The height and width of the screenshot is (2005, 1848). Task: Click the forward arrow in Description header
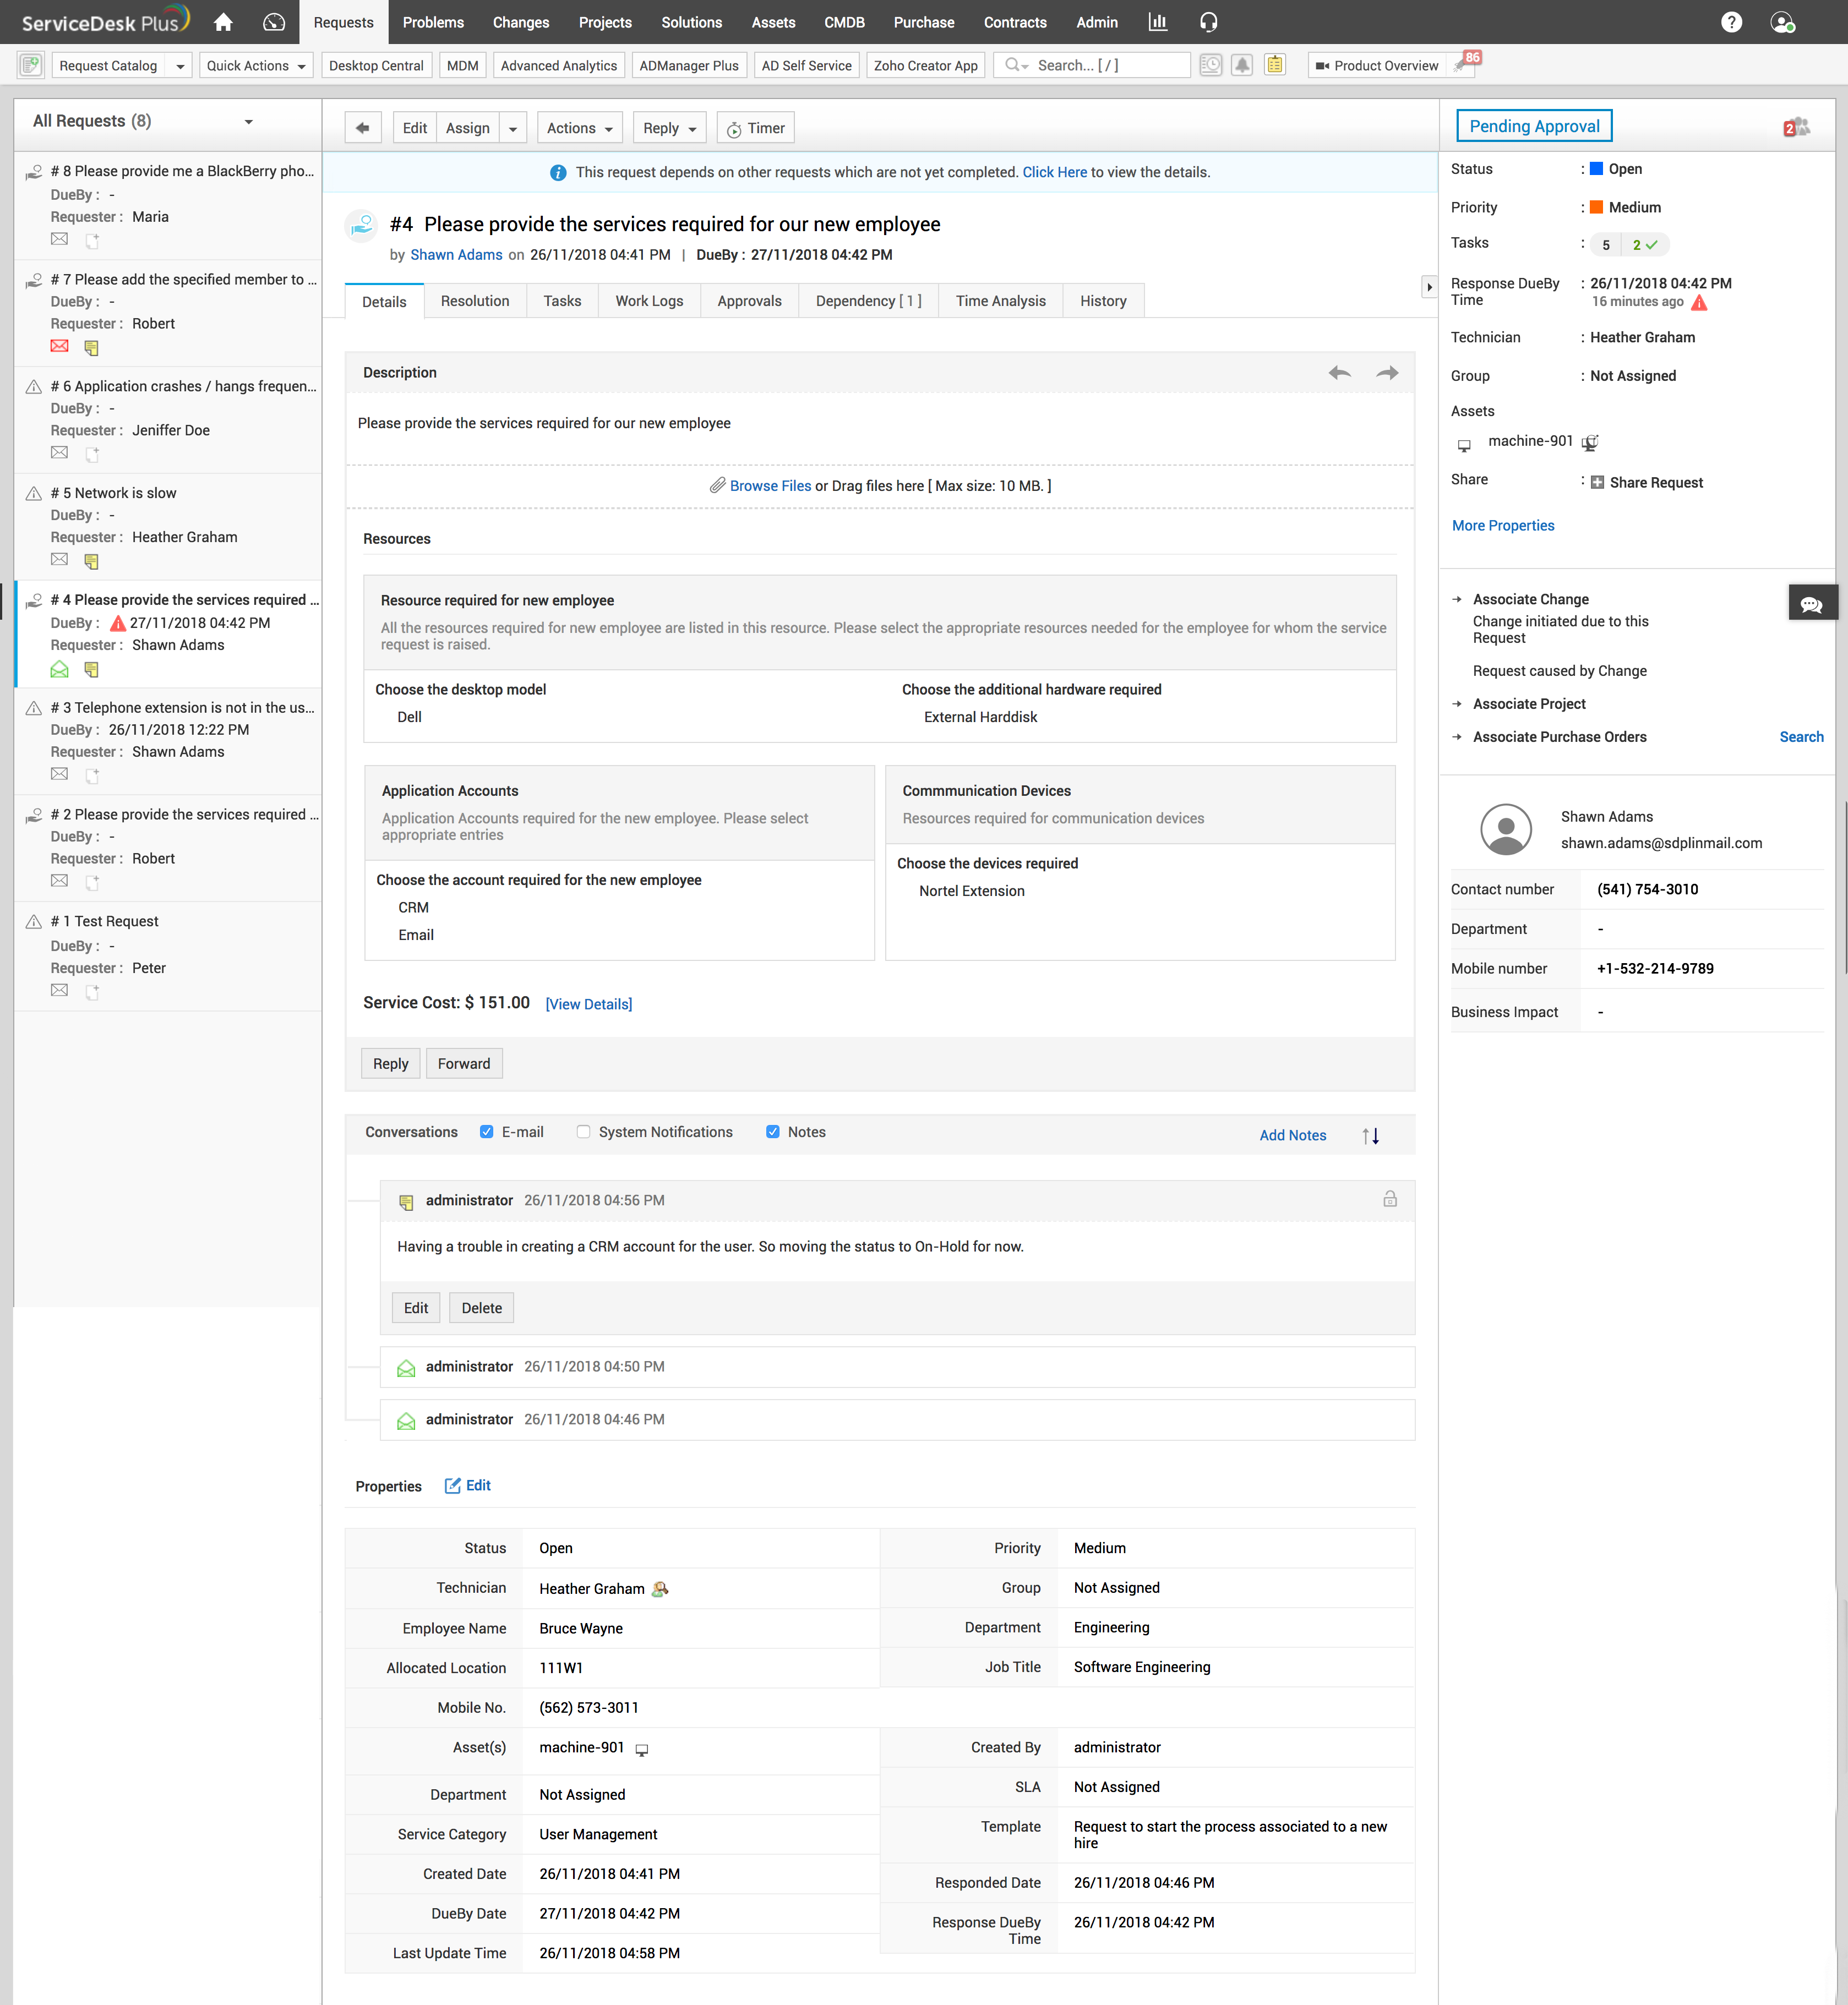[1387, 373]
